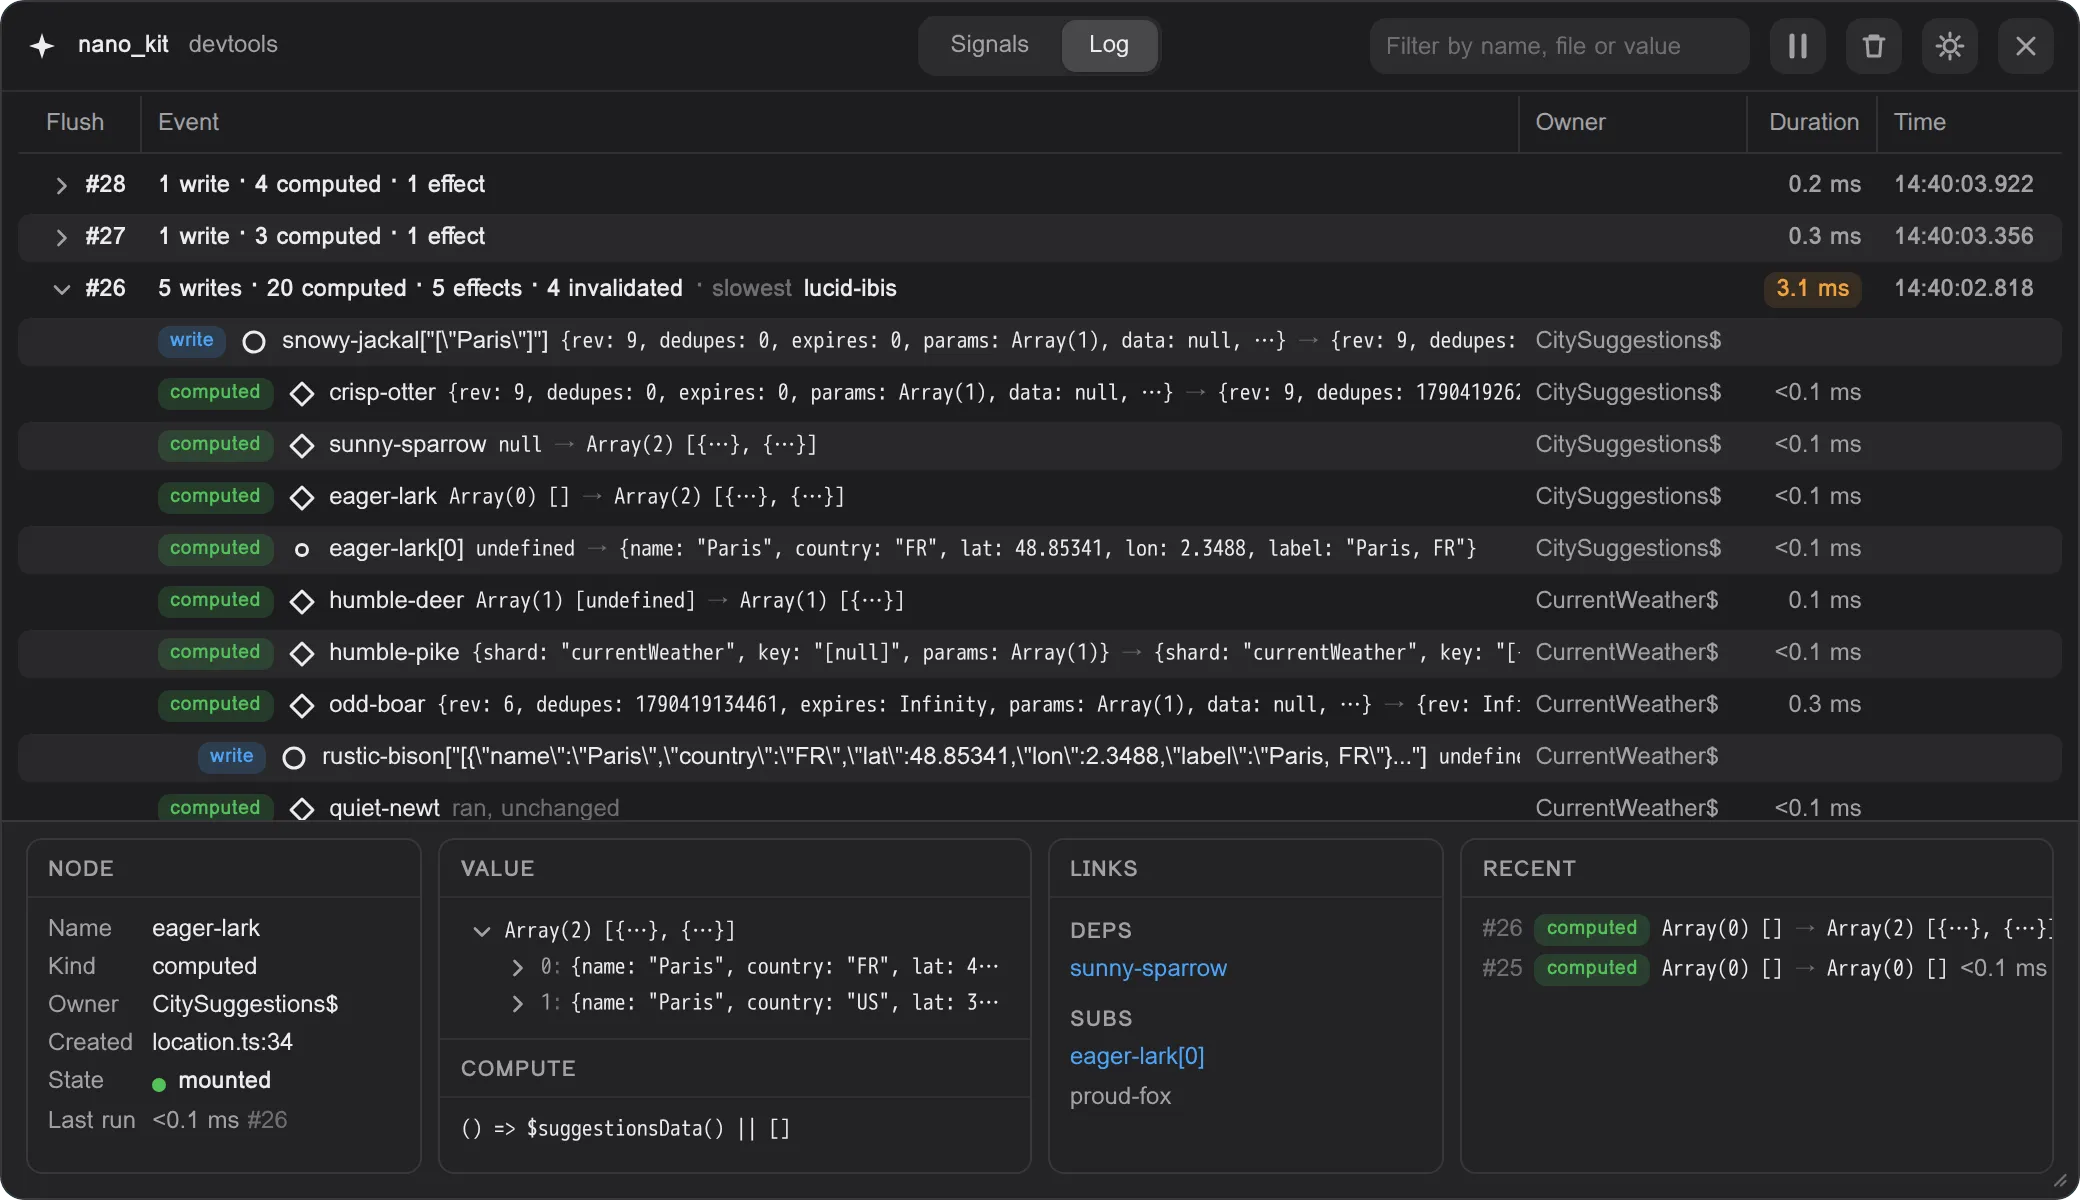
Task: Select the odd-boar event name
Action: click(x=377, y=704)
